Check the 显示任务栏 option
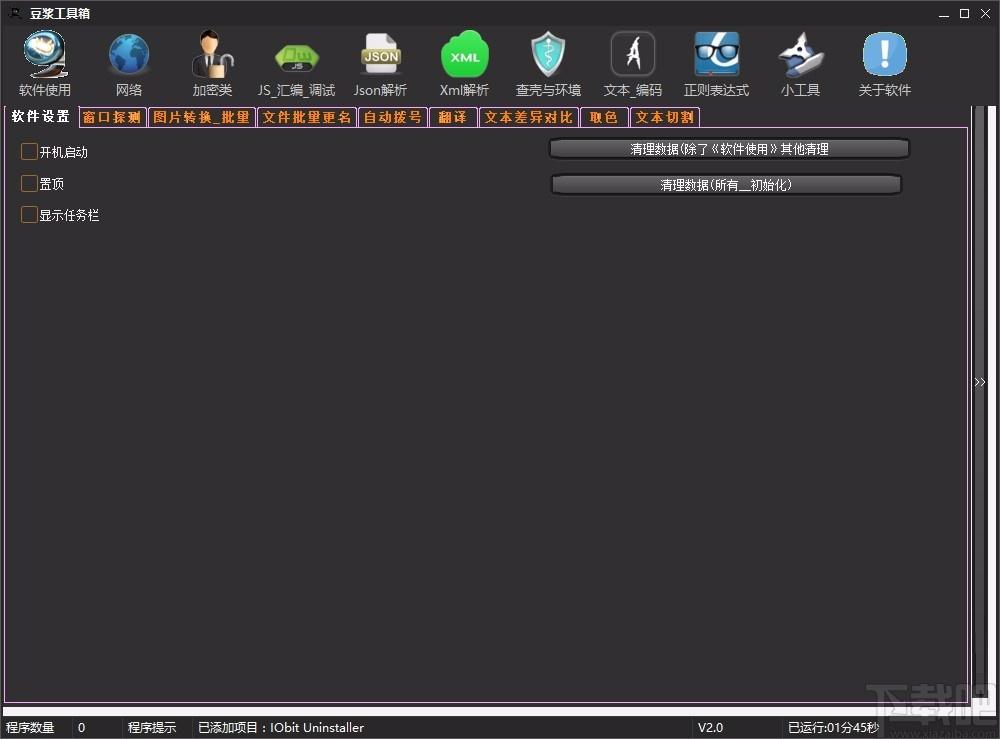 pos(29,215)
